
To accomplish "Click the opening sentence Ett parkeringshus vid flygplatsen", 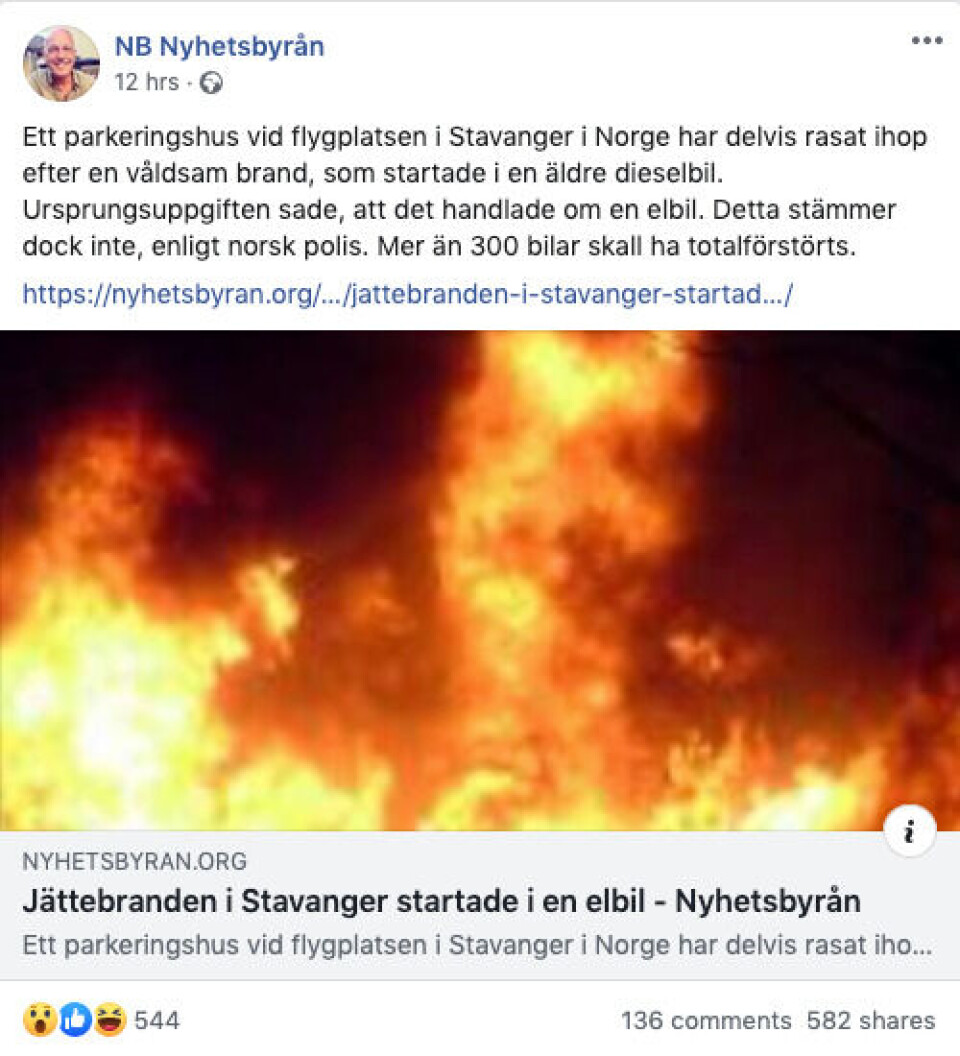I will click(474, 156).
